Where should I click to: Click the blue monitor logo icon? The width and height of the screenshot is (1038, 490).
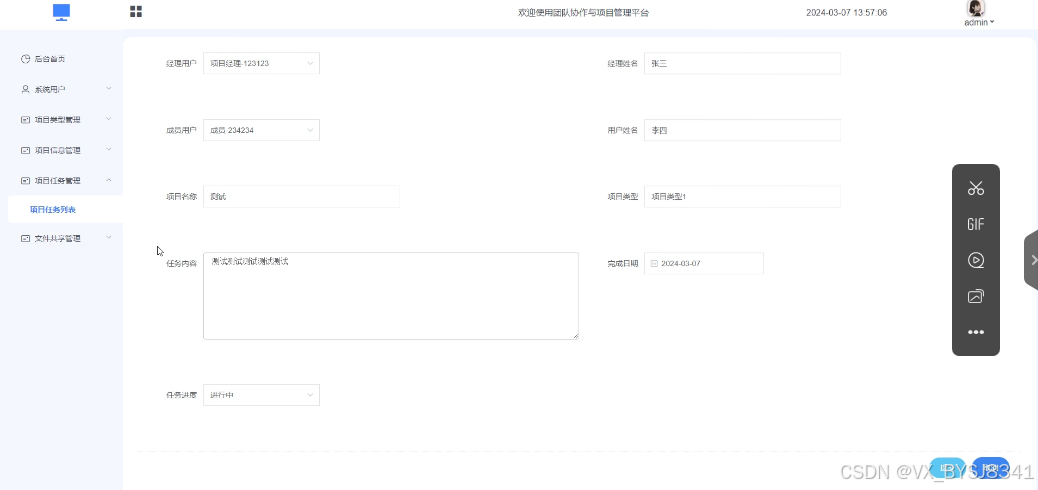pyautogui.click(x=62, y=12)
